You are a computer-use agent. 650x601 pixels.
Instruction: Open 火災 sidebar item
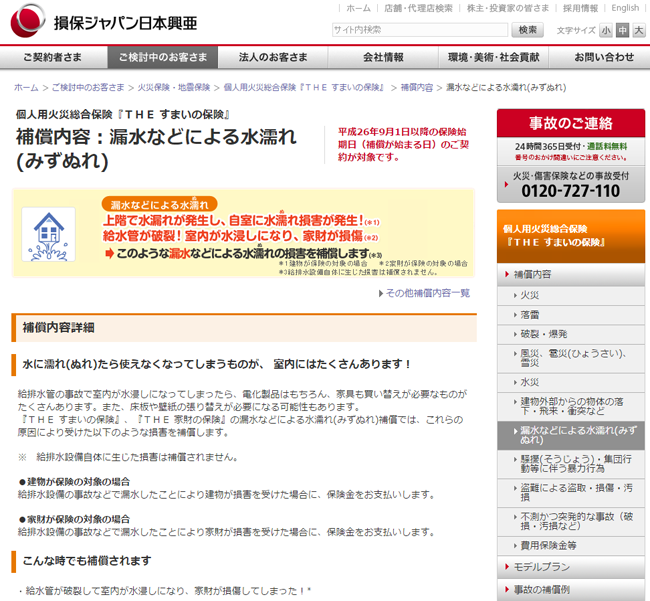[x=571, y=295]
